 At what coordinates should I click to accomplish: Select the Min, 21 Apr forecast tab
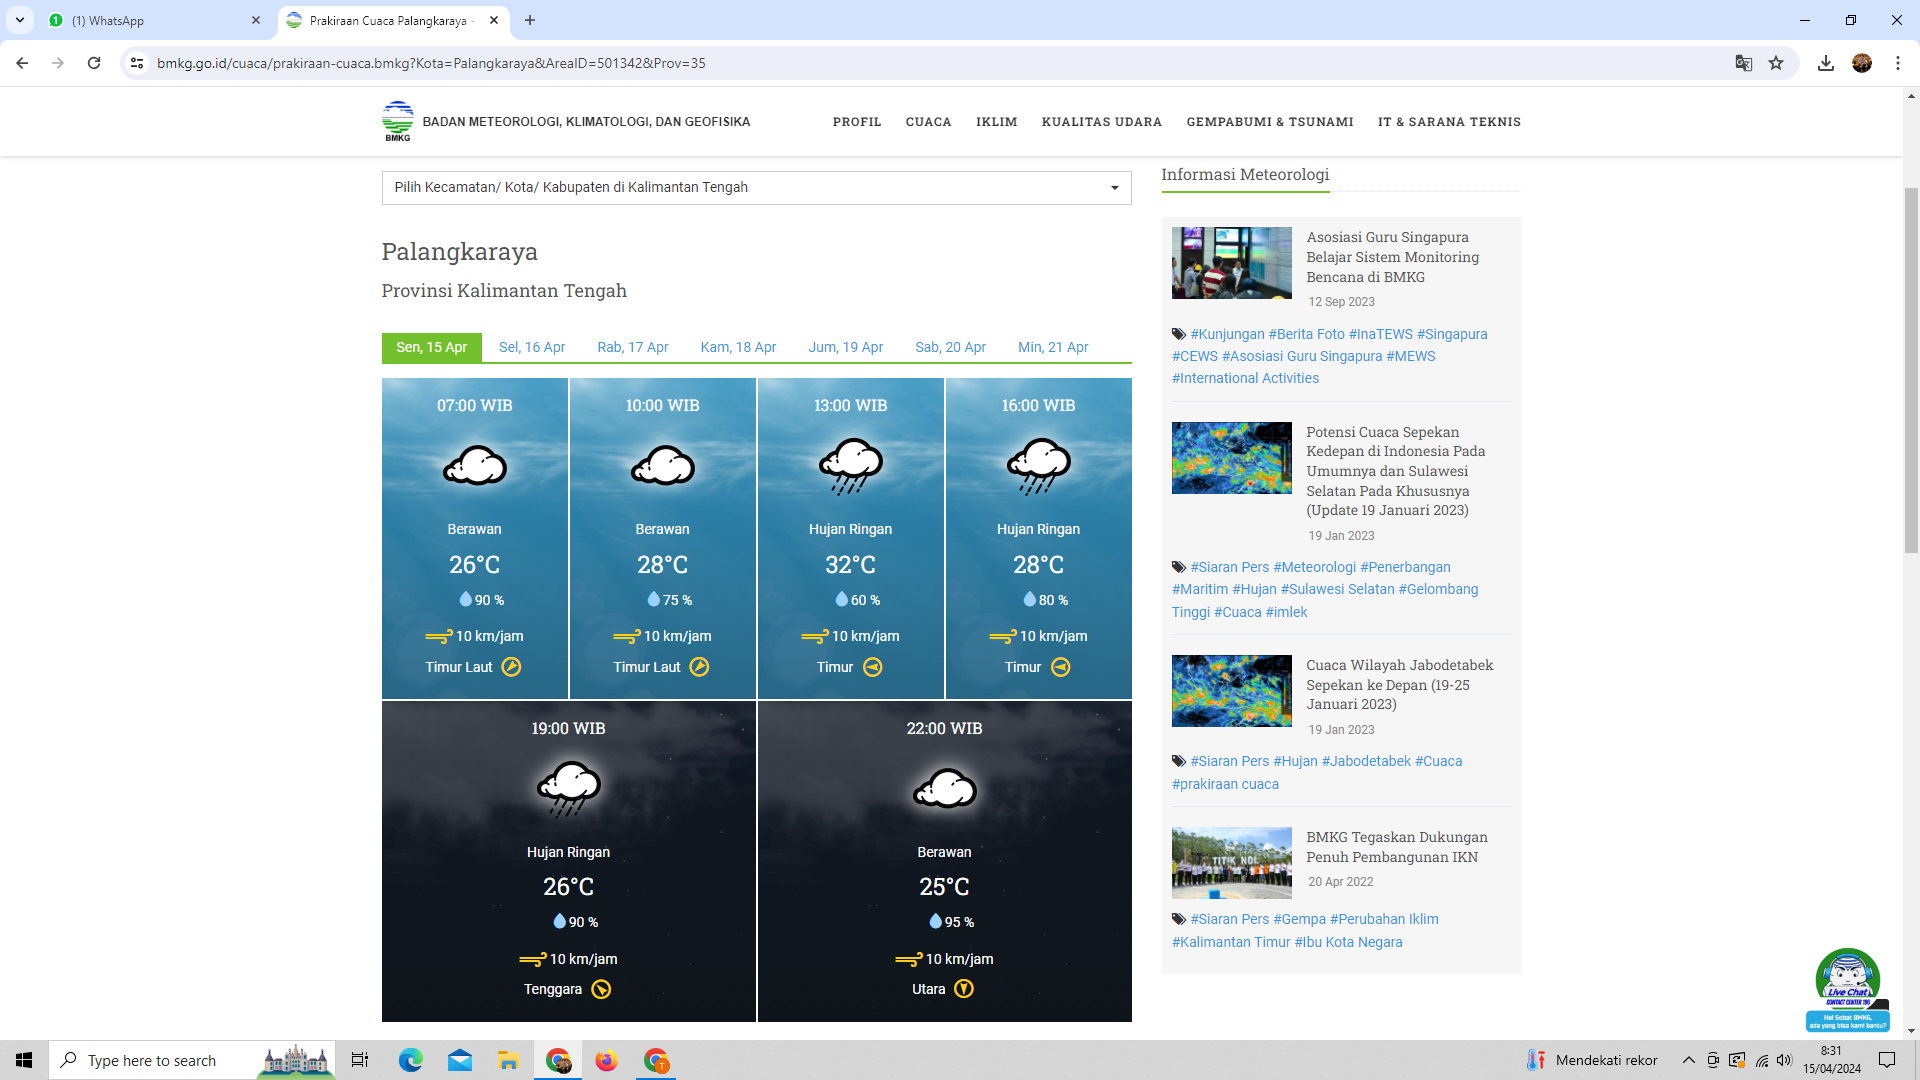coord(1053,347)
